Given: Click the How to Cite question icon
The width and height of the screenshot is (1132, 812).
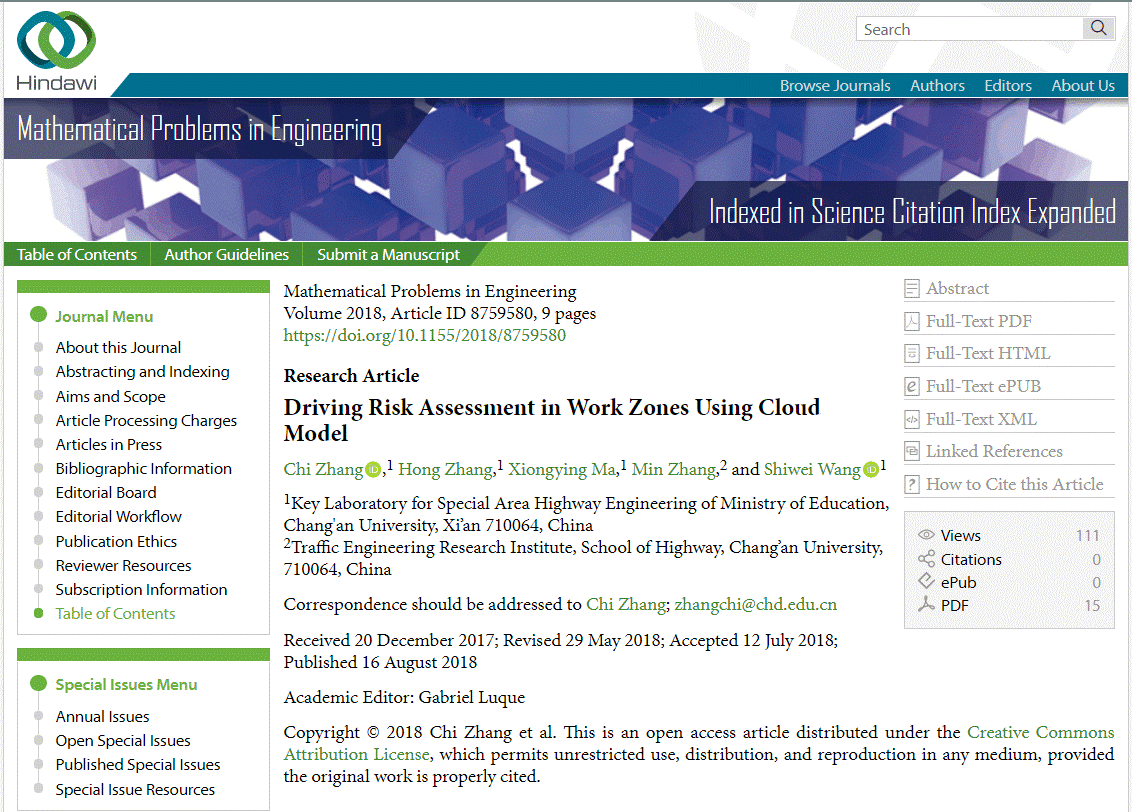Looking at the screenshot, I should tap(912, 484).
